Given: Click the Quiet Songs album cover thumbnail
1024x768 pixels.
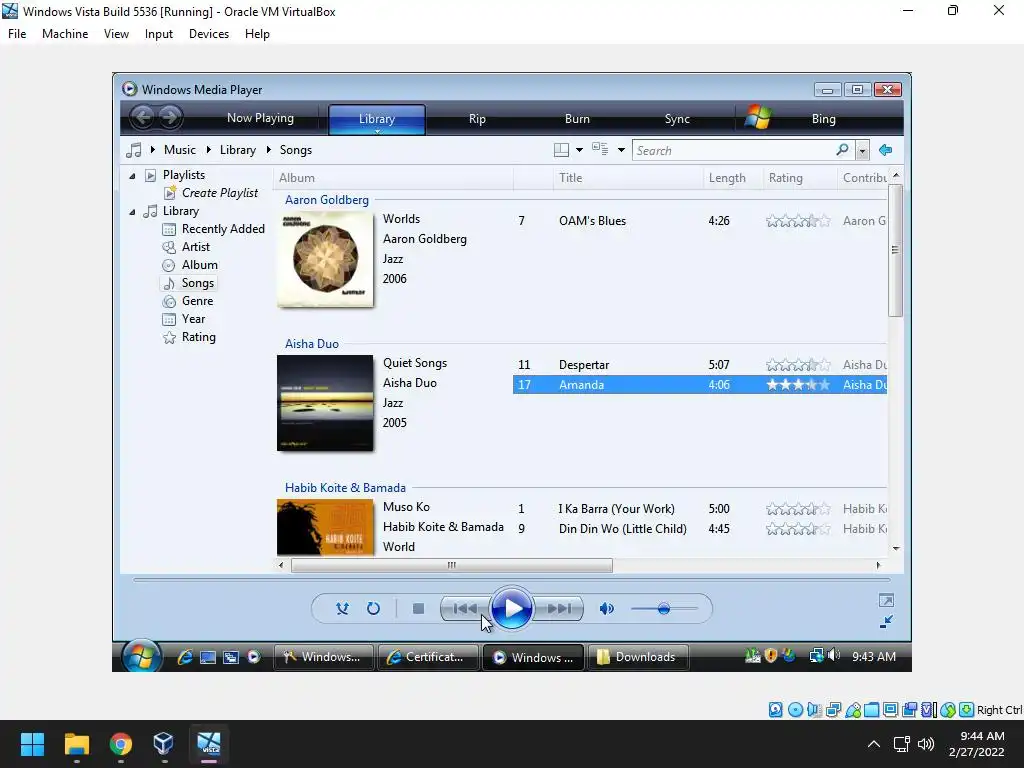Looking at the screenshot, I should (x=325, y=403).
